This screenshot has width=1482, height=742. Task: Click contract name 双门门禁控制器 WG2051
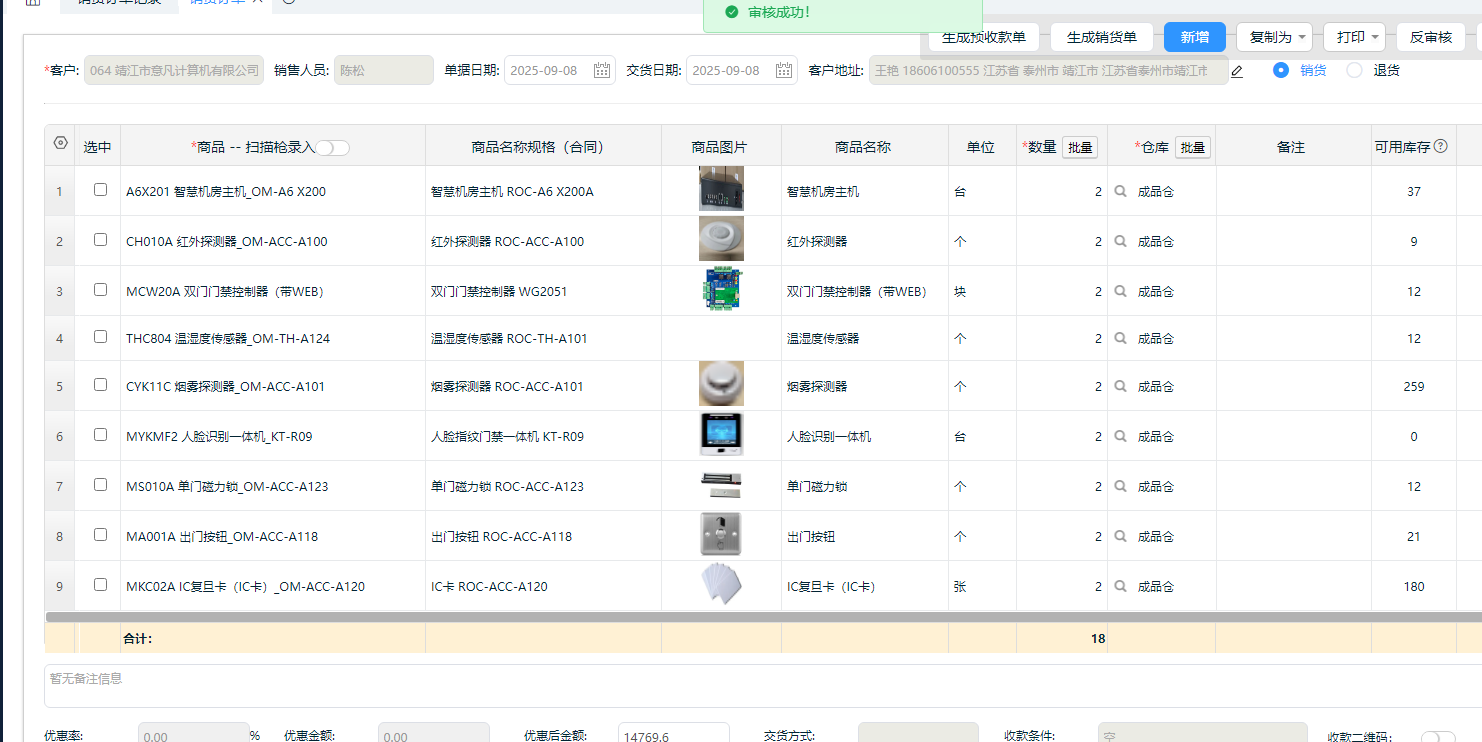coord(499,291)
